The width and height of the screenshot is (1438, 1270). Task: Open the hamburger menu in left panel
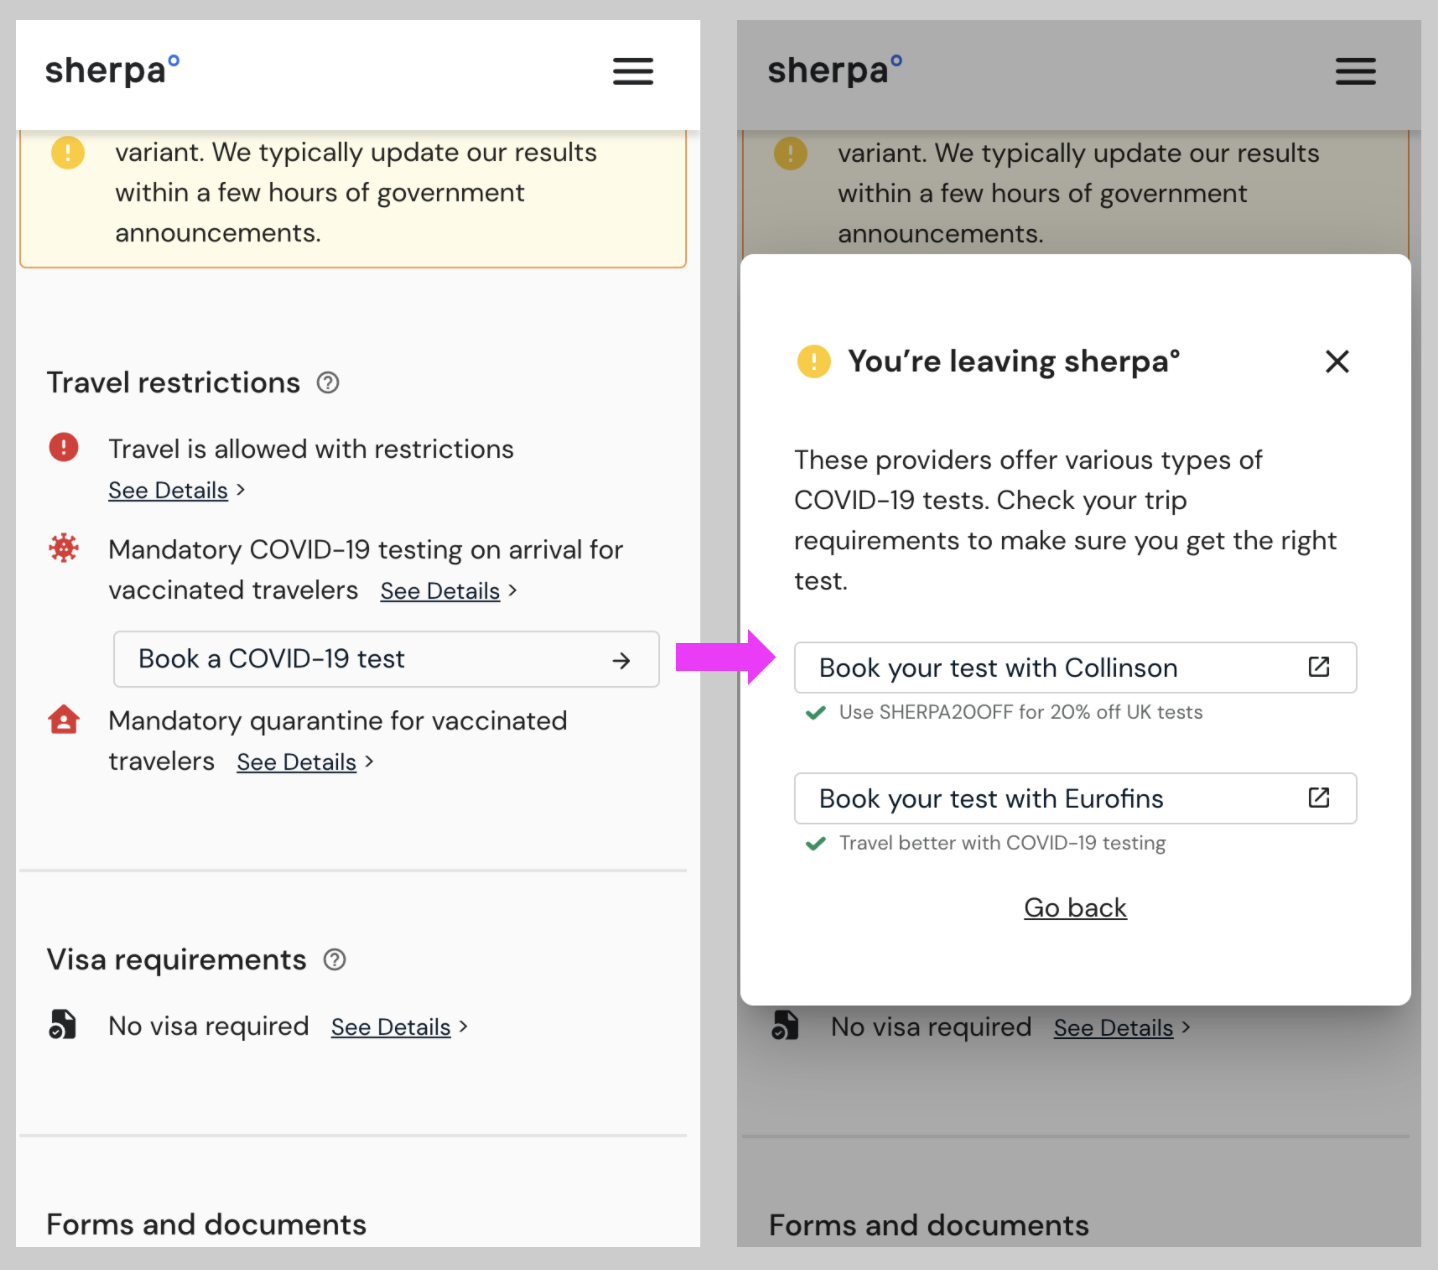coord(632,71)
